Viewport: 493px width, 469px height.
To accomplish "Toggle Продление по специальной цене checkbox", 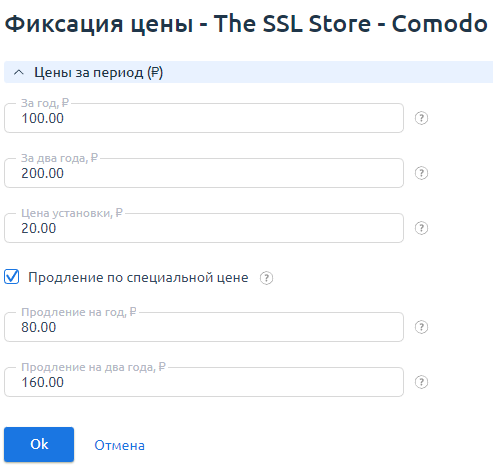I will [x=12, y=277].
